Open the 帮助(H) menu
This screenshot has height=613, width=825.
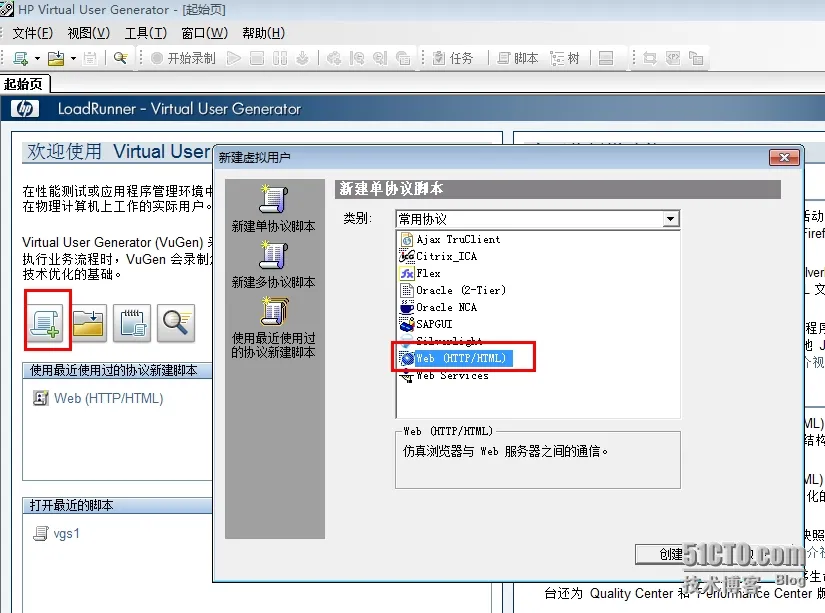263,33
